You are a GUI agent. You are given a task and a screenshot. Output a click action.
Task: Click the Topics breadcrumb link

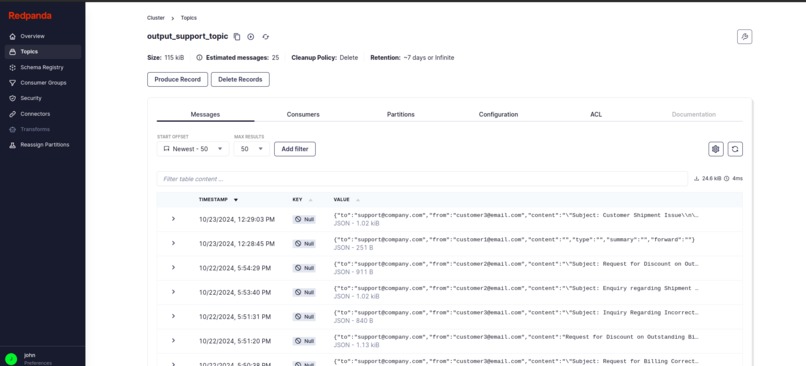(189, 18)
